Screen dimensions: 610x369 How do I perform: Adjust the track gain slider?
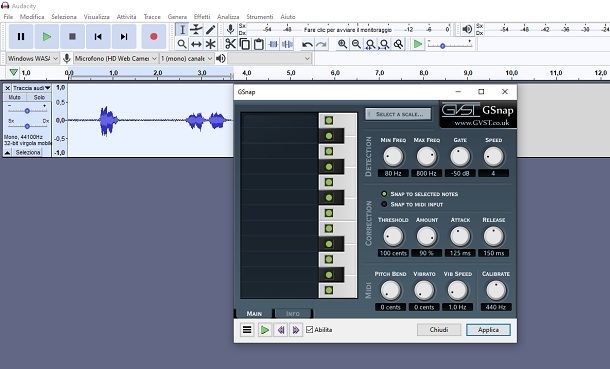click(x=27, y=111)
